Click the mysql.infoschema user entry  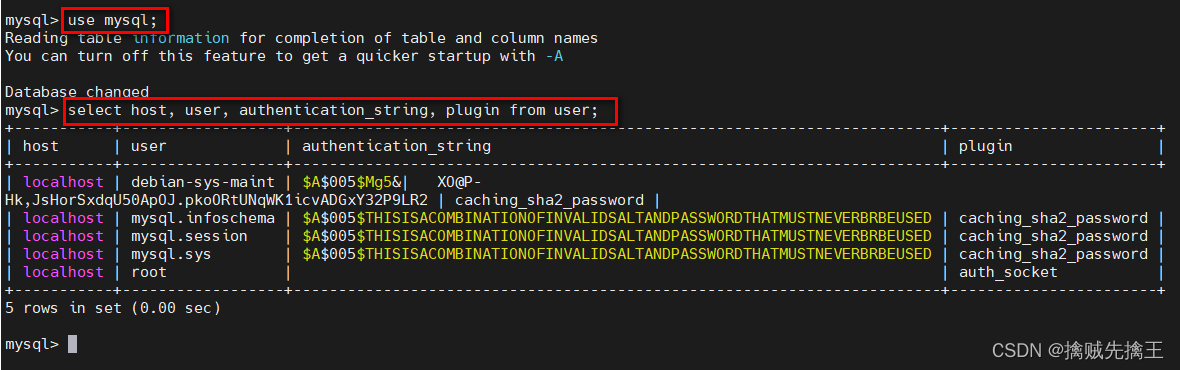coord(203,218)
